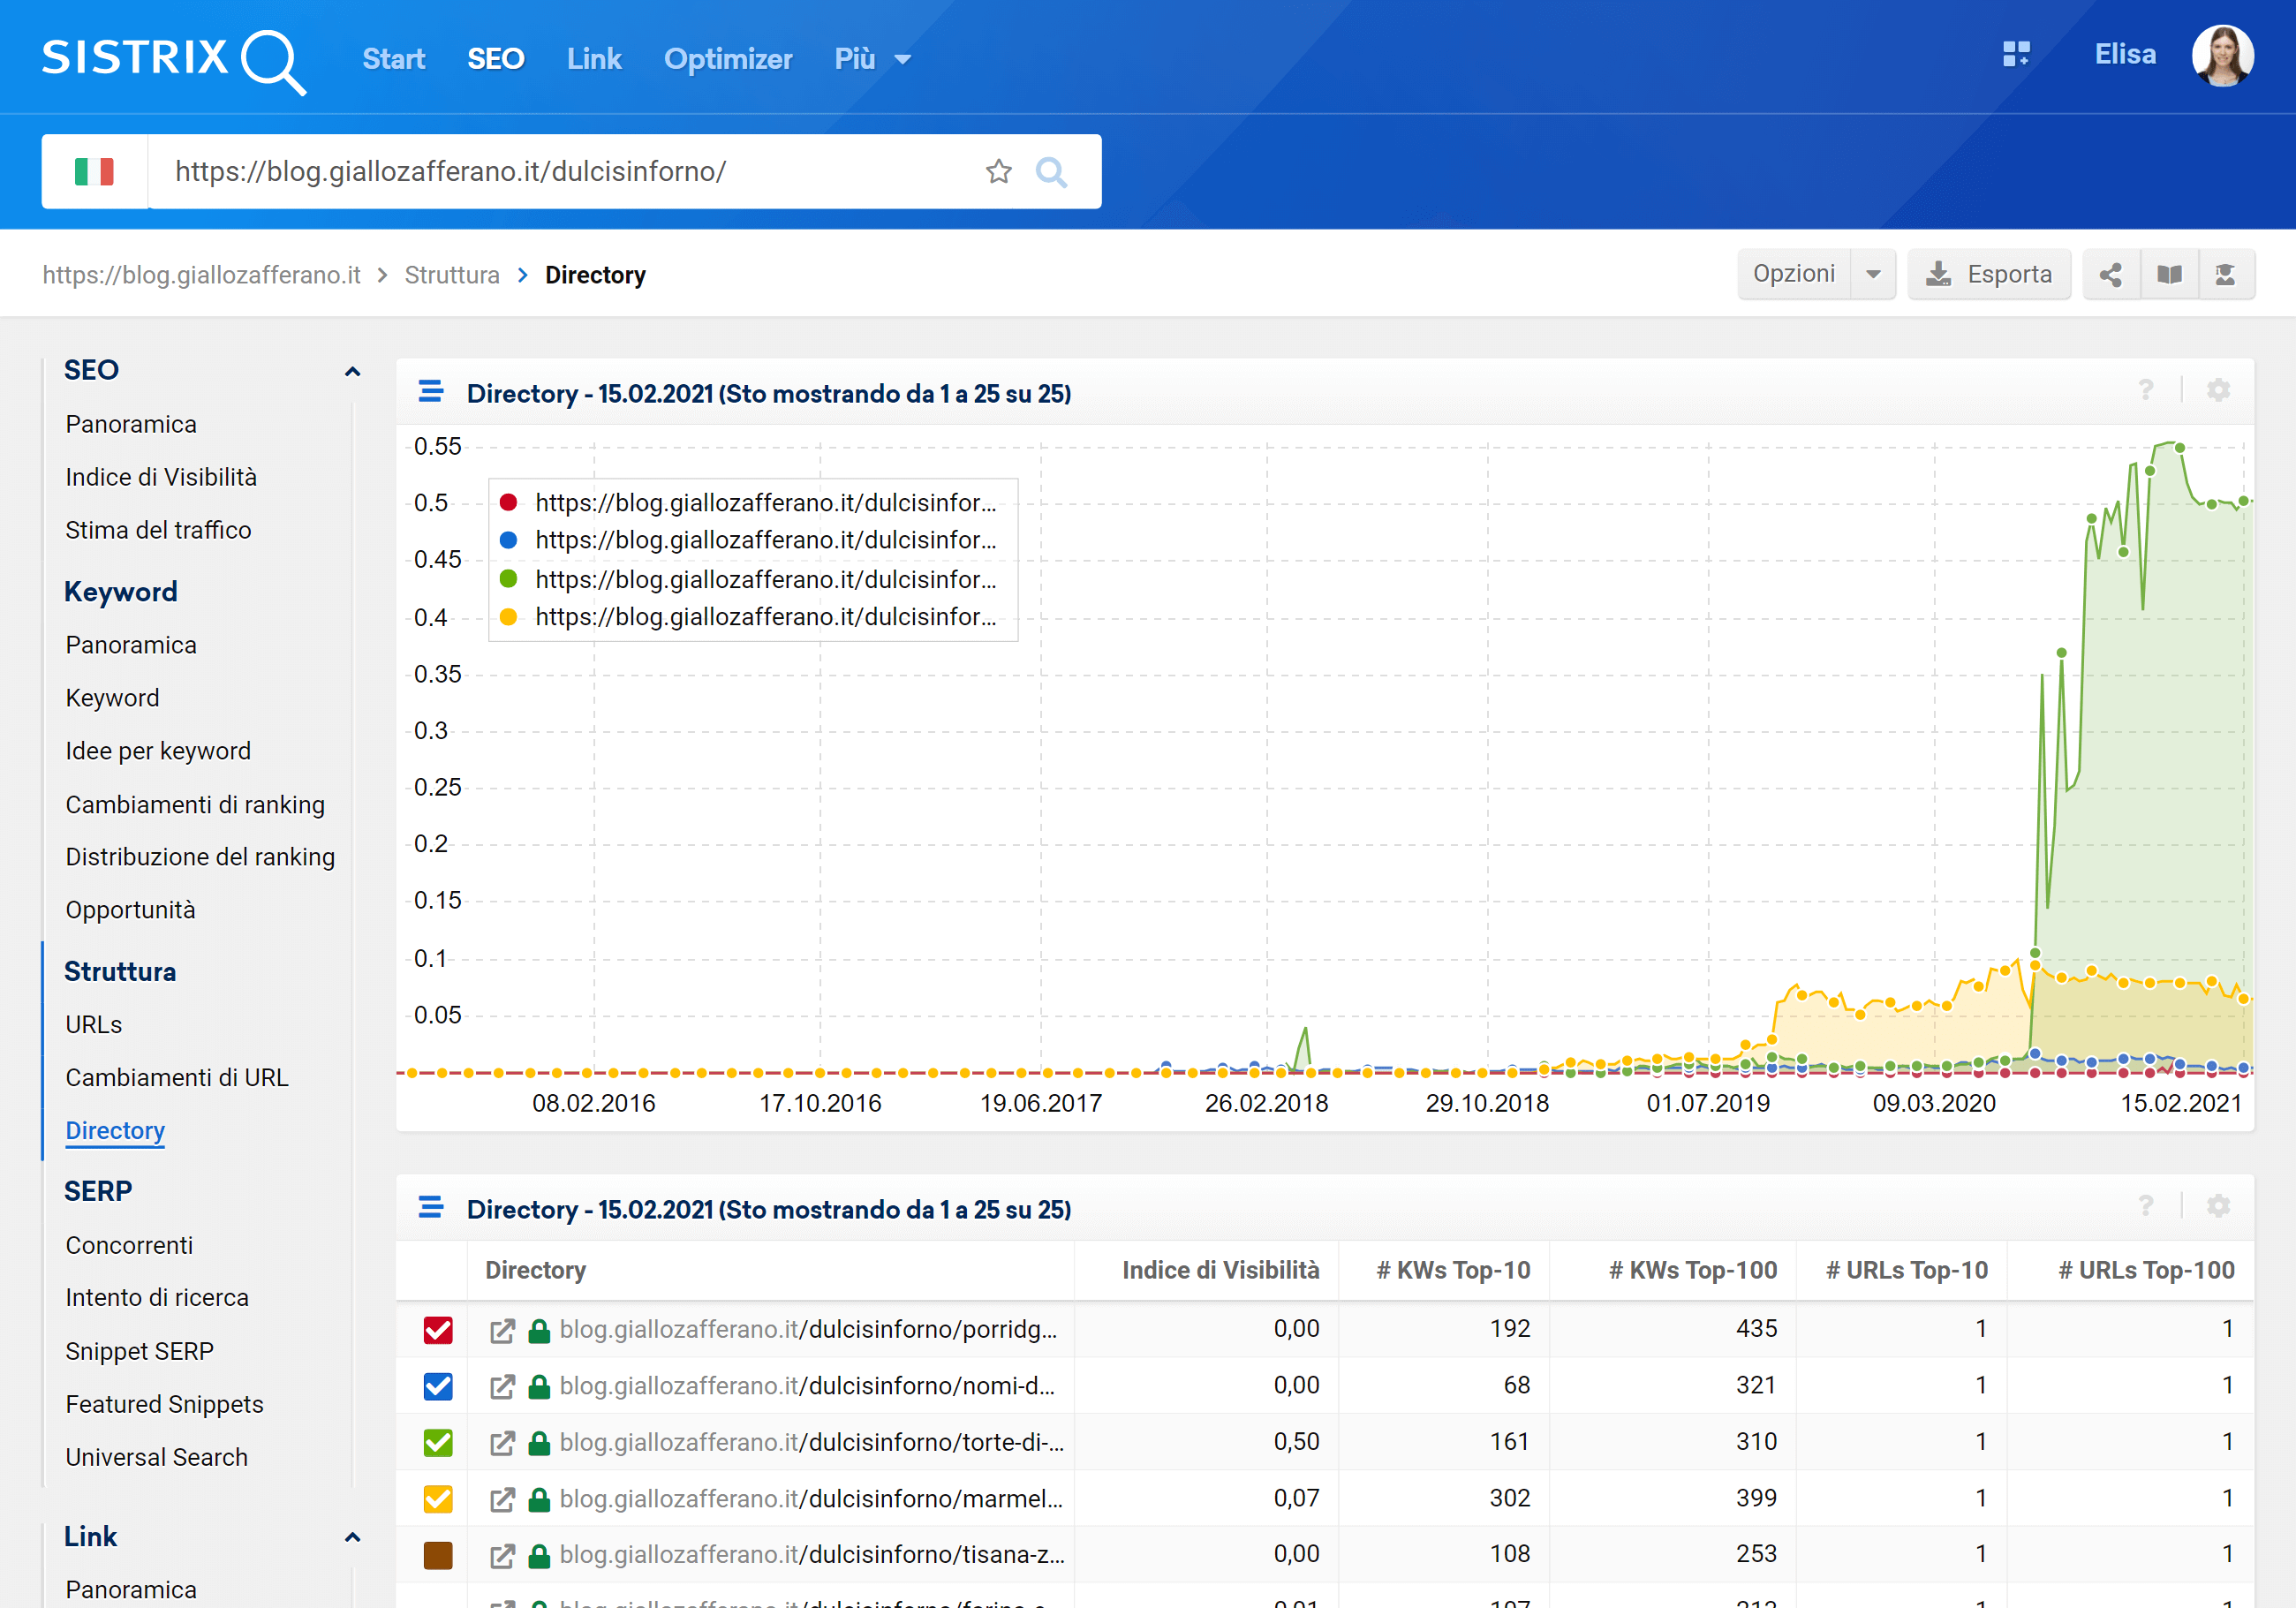Click username Elisa in header
Screen dimensions: 2296x1608
pos(2125,55)
